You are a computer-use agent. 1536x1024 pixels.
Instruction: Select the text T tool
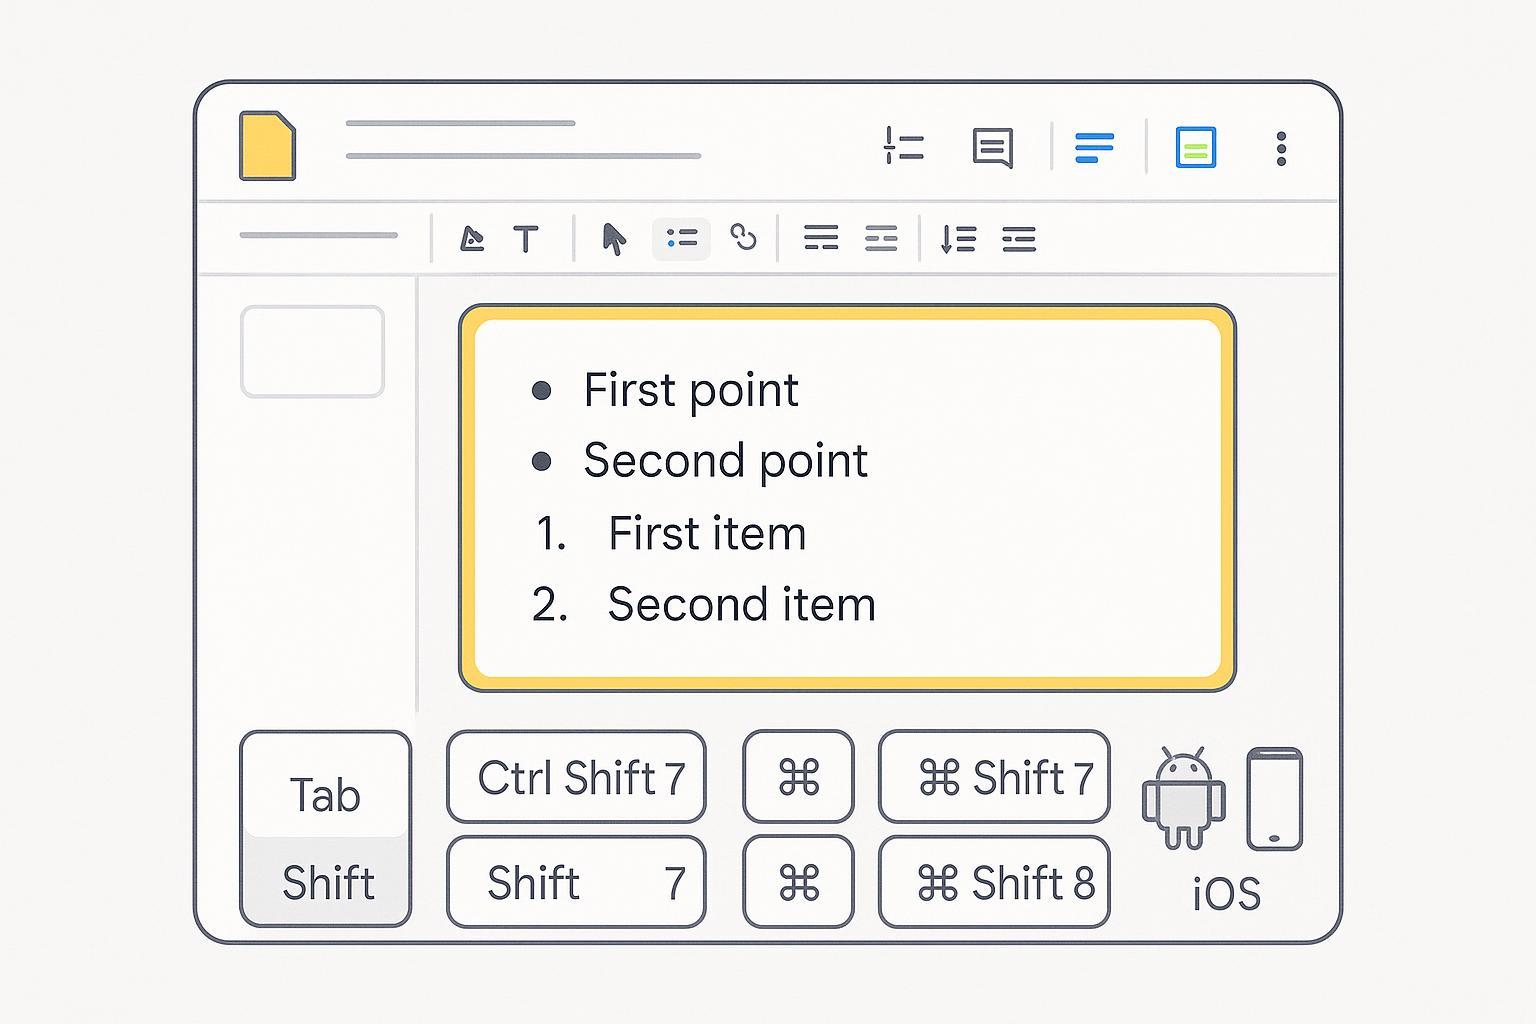526,239
